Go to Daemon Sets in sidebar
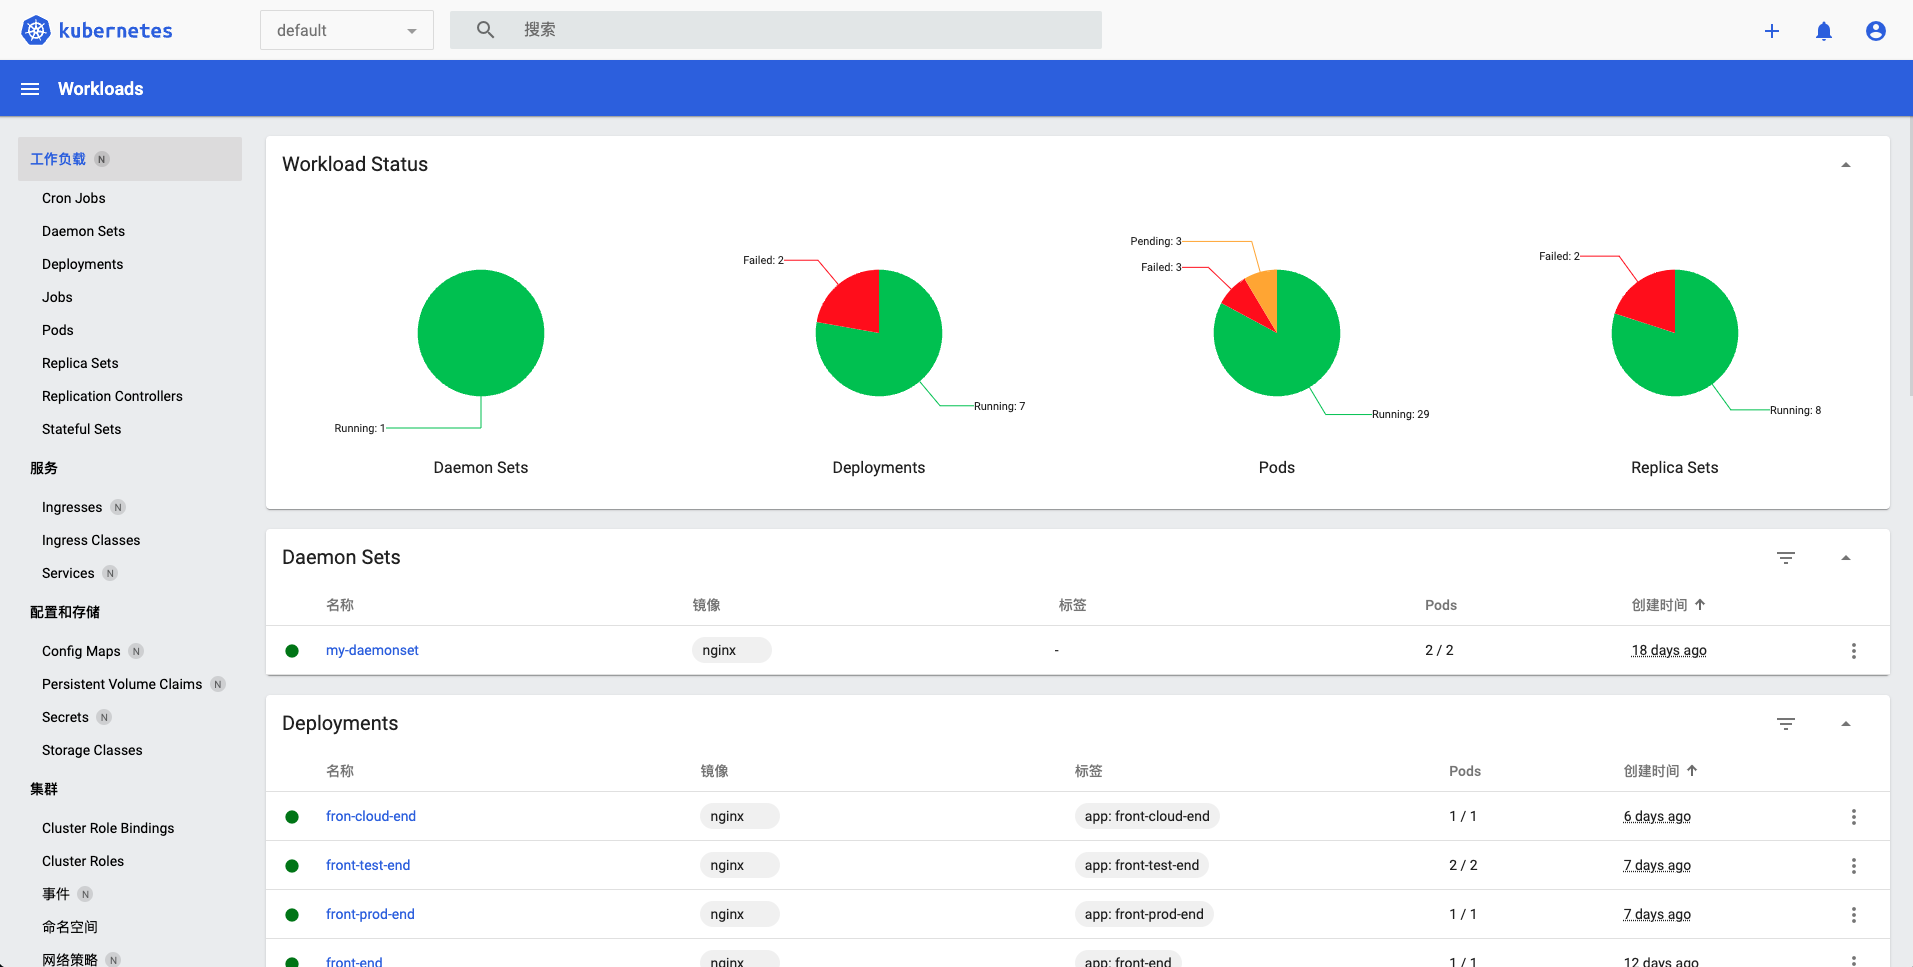 [x=84, y=231]
